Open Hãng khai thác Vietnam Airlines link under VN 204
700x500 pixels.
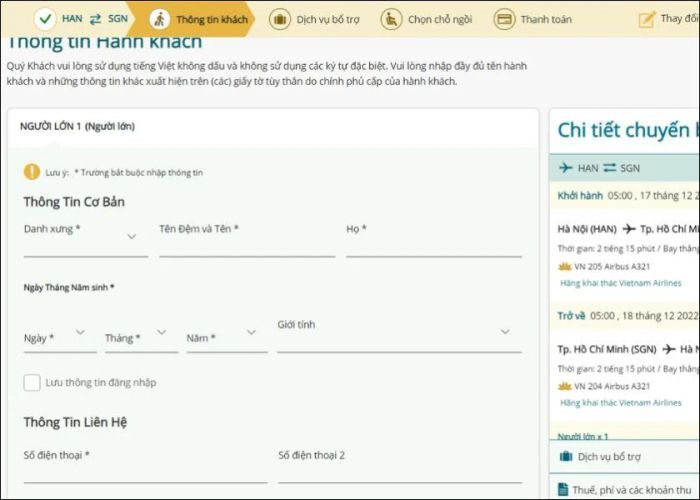tap(621, 403)
